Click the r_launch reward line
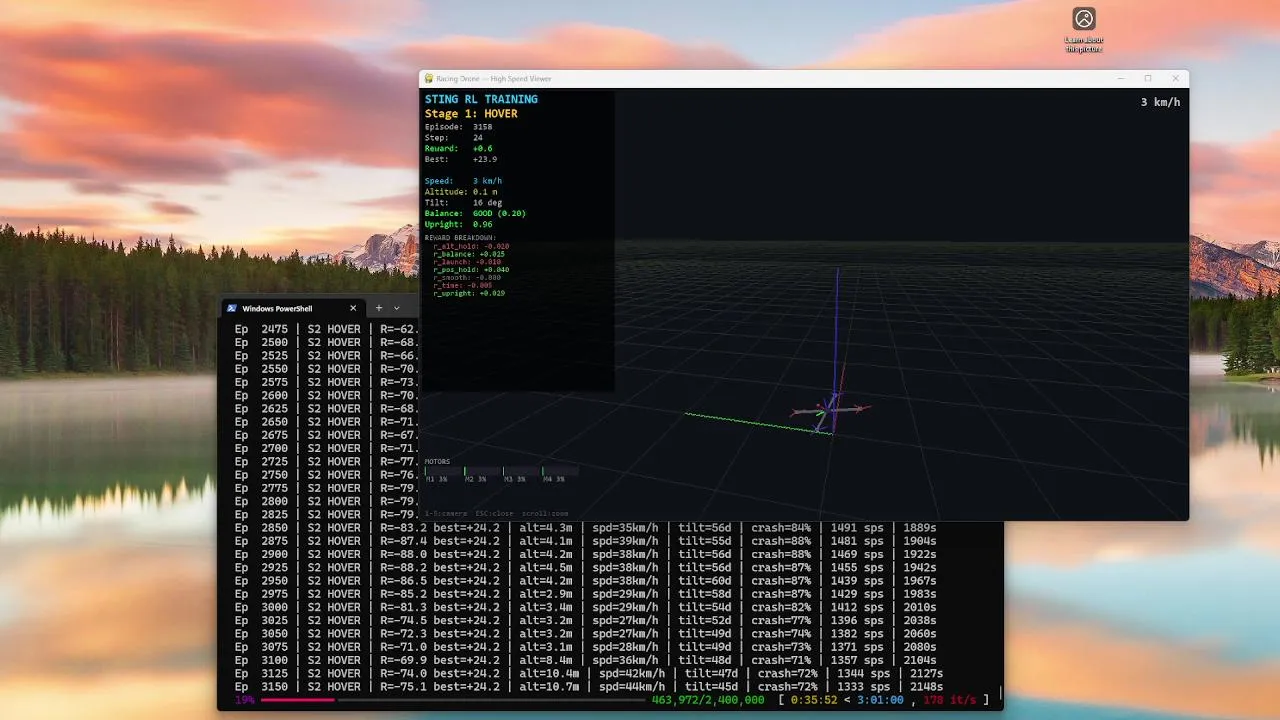The image size is (1280, 720). click(x=467, y=262)
